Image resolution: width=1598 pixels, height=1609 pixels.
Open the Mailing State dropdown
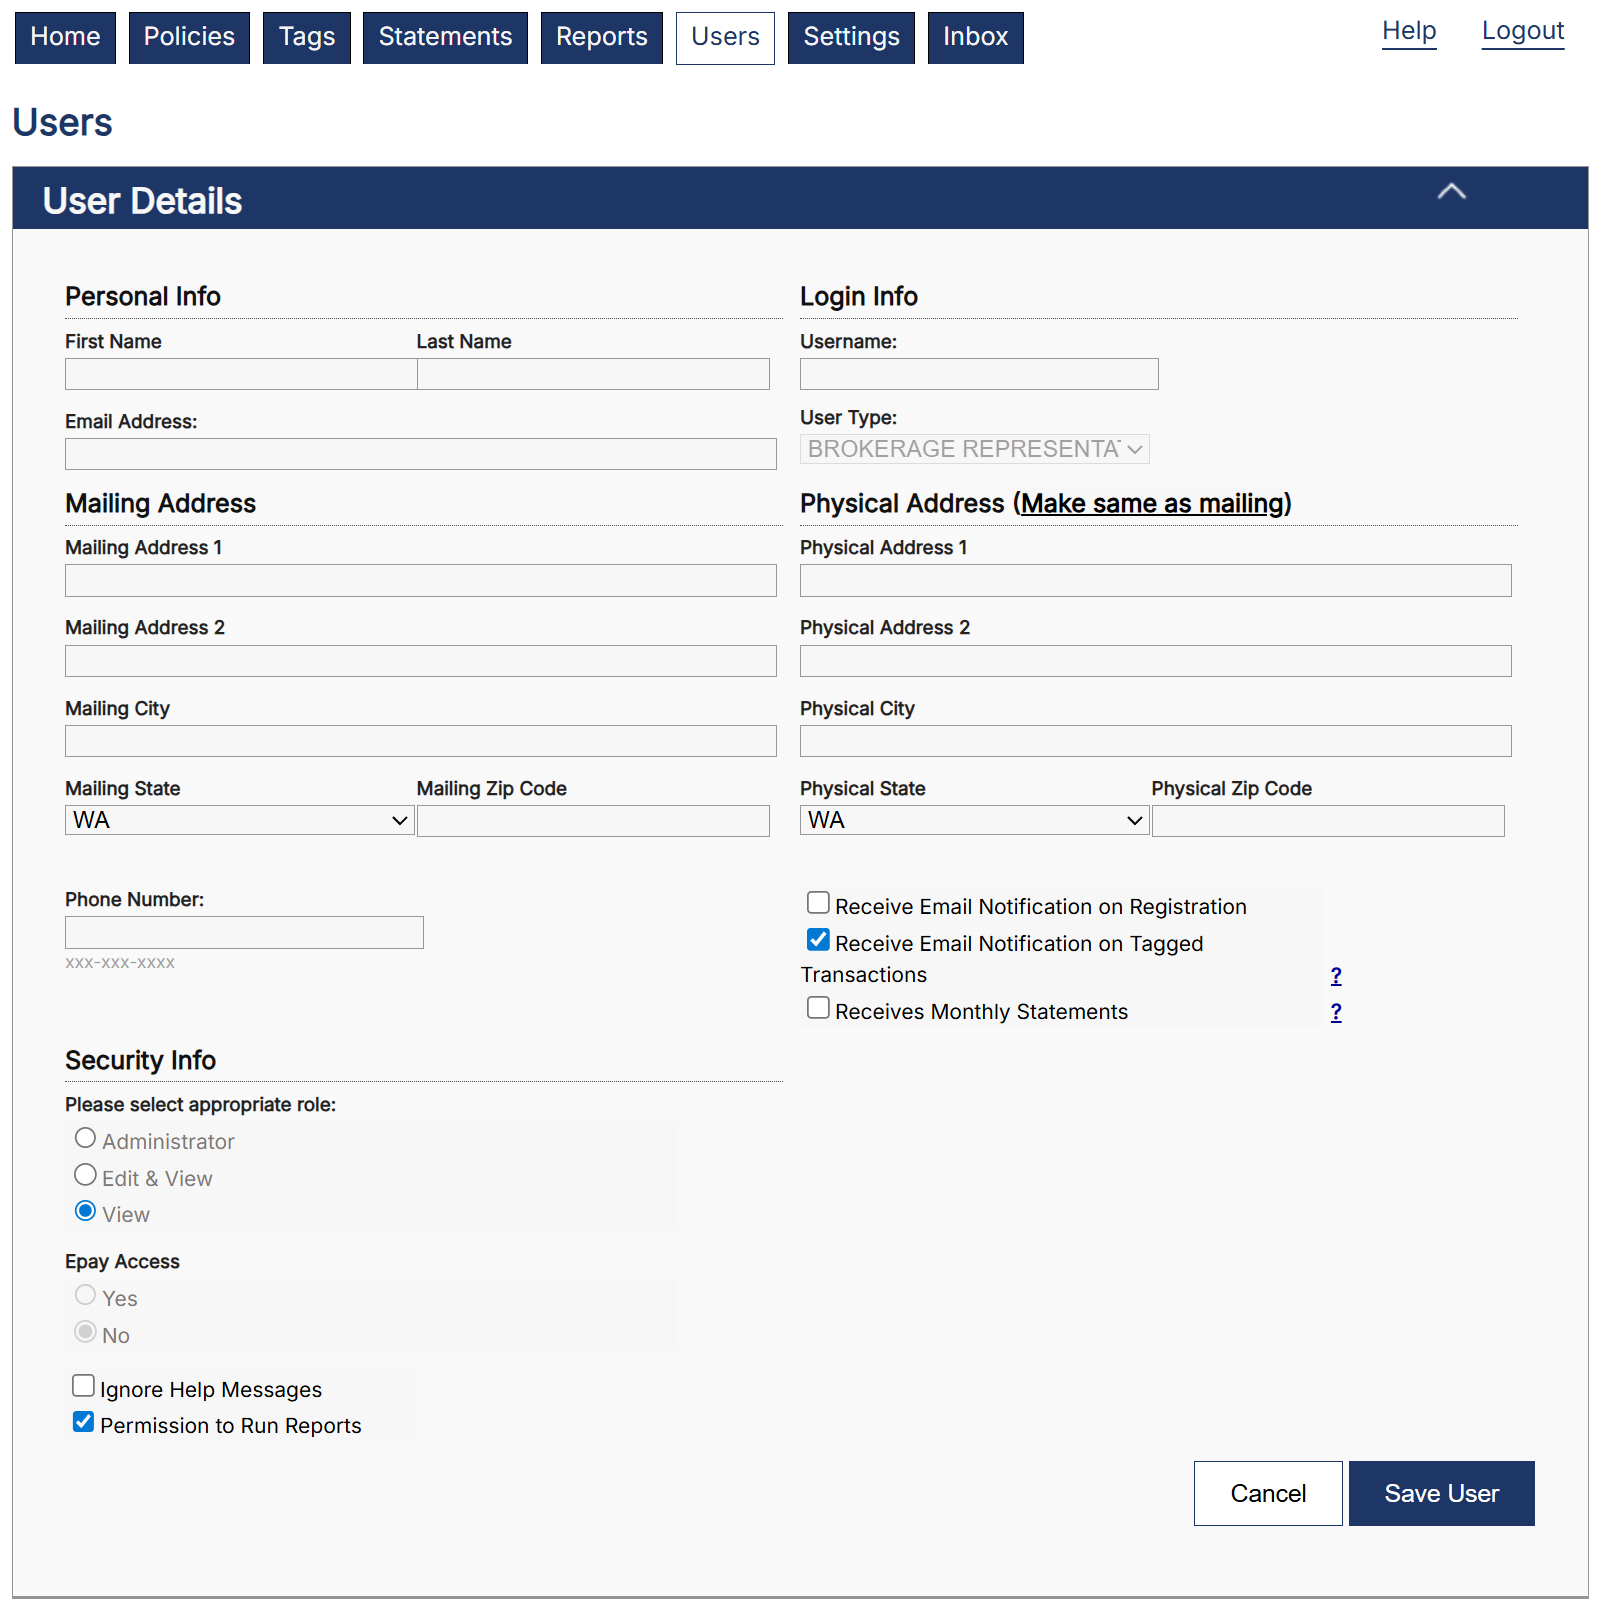point(240,820)
